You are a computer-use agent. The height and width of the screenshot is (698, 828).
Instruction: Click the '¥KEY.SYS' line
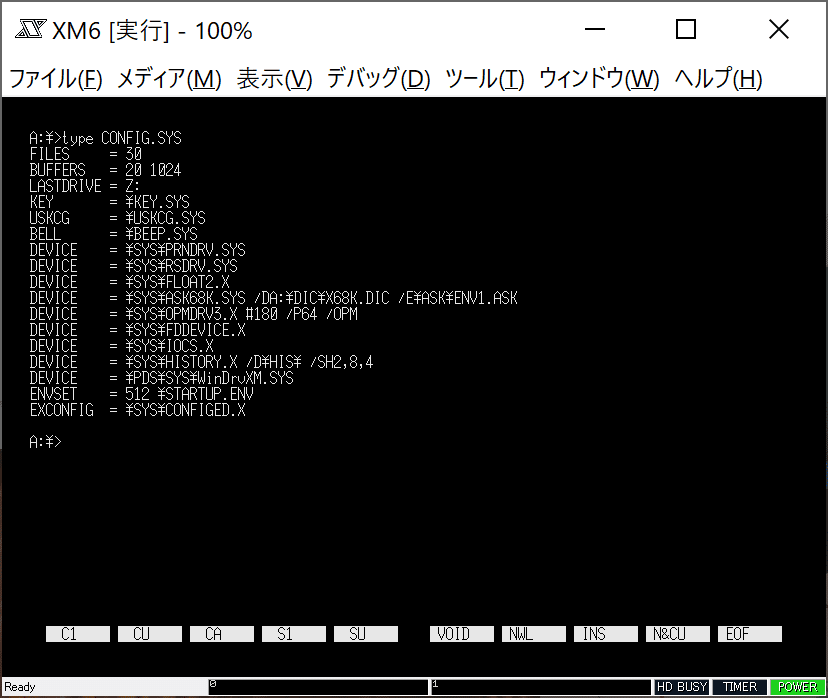click(109, 202)
